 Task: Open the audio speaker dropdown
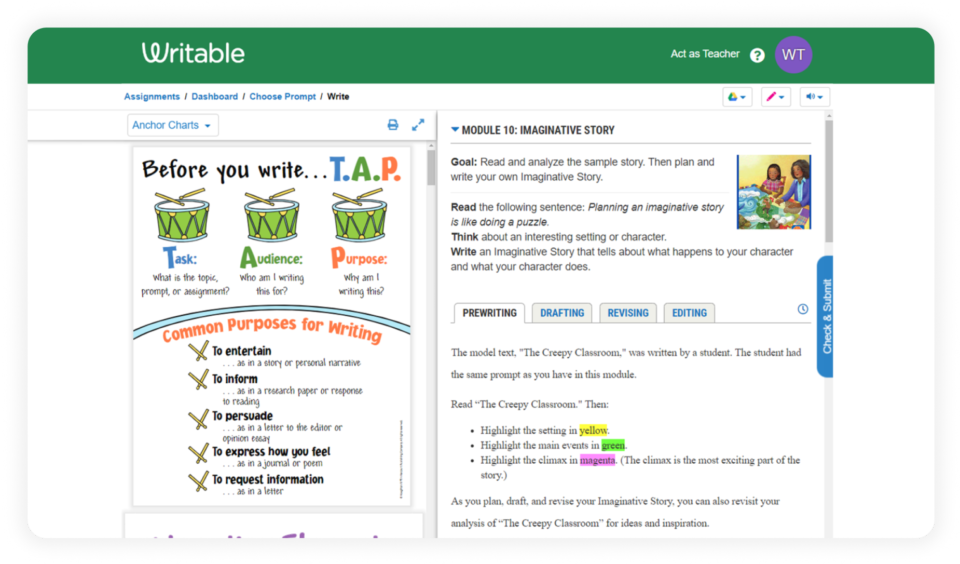point(814,97)
